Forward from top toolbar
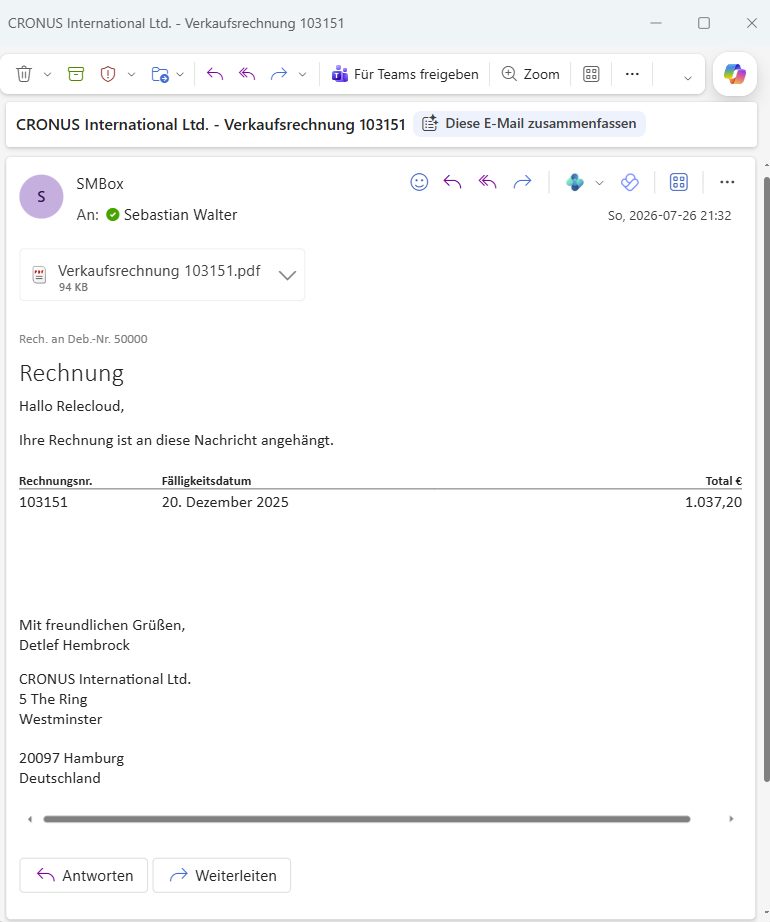Viewport: 770px width, 922px height. (279, 74)
